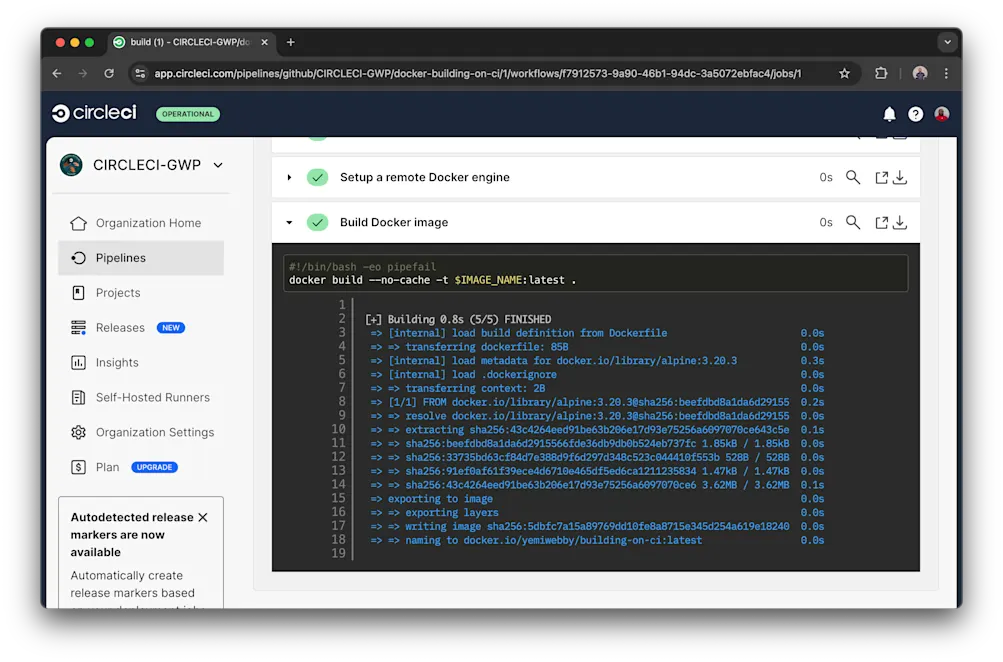1003x662 pixels.
Task: Click the transferring context: 2B log line
Action: [x=457, y=388]
